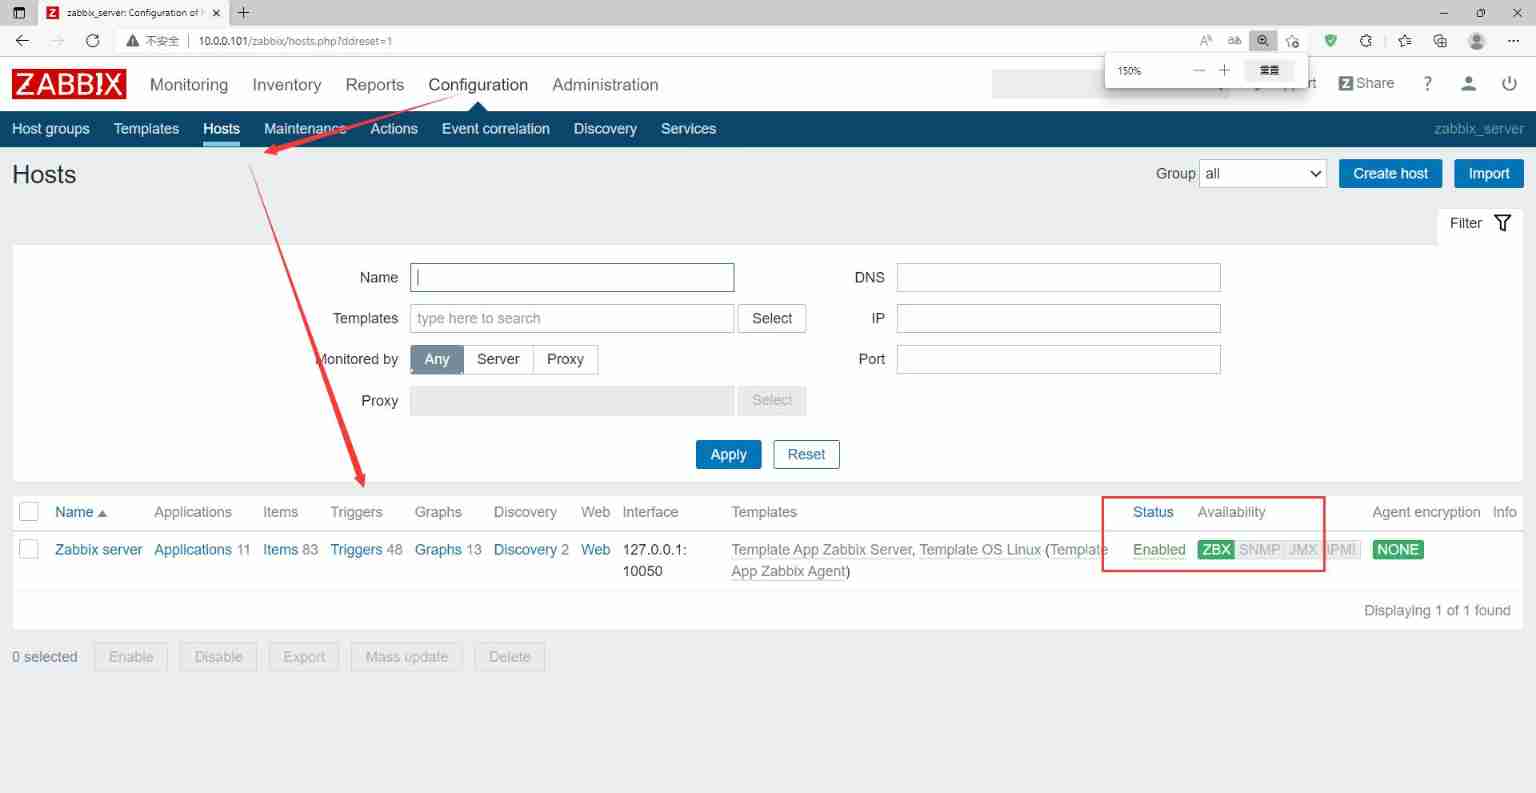Select Proxy in Monitored by
Viewport: 1536px width, 793px height.
[565, 359]
